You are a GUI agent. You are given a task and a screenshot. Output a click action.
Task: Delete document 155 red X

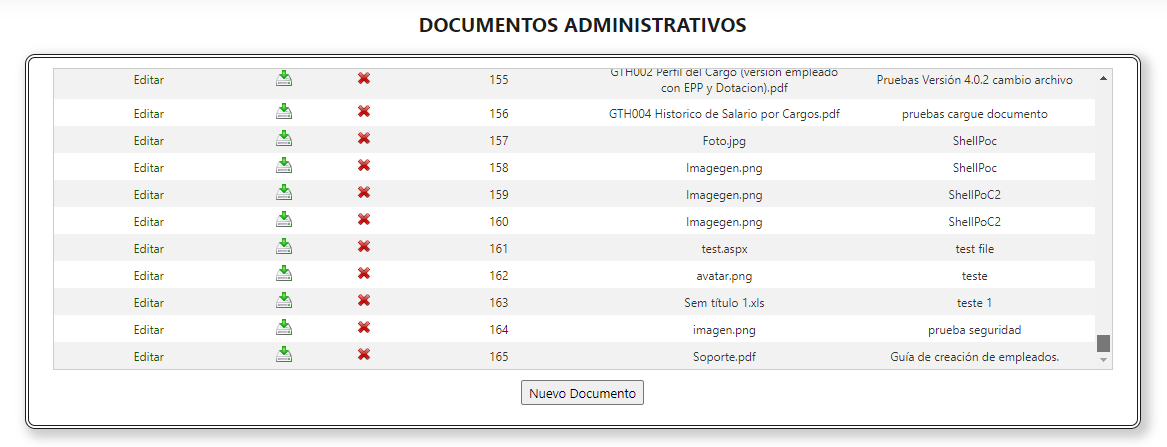(364, 78)
